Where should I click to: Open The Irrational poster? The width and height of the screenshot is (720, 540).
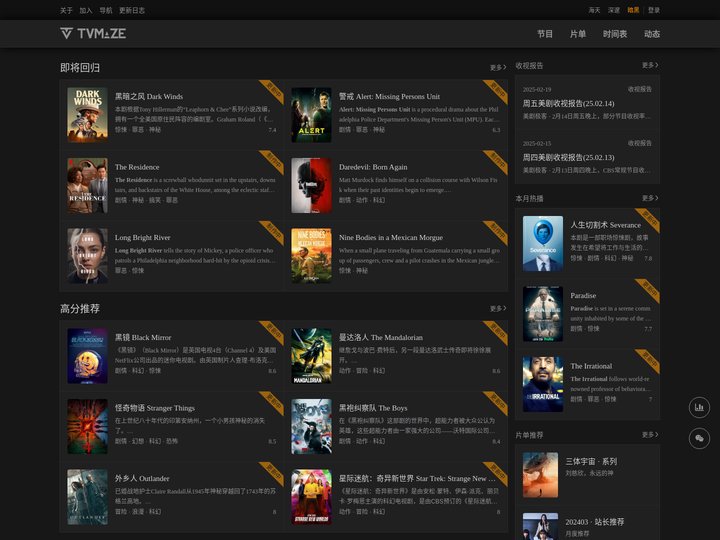(543, 384)
